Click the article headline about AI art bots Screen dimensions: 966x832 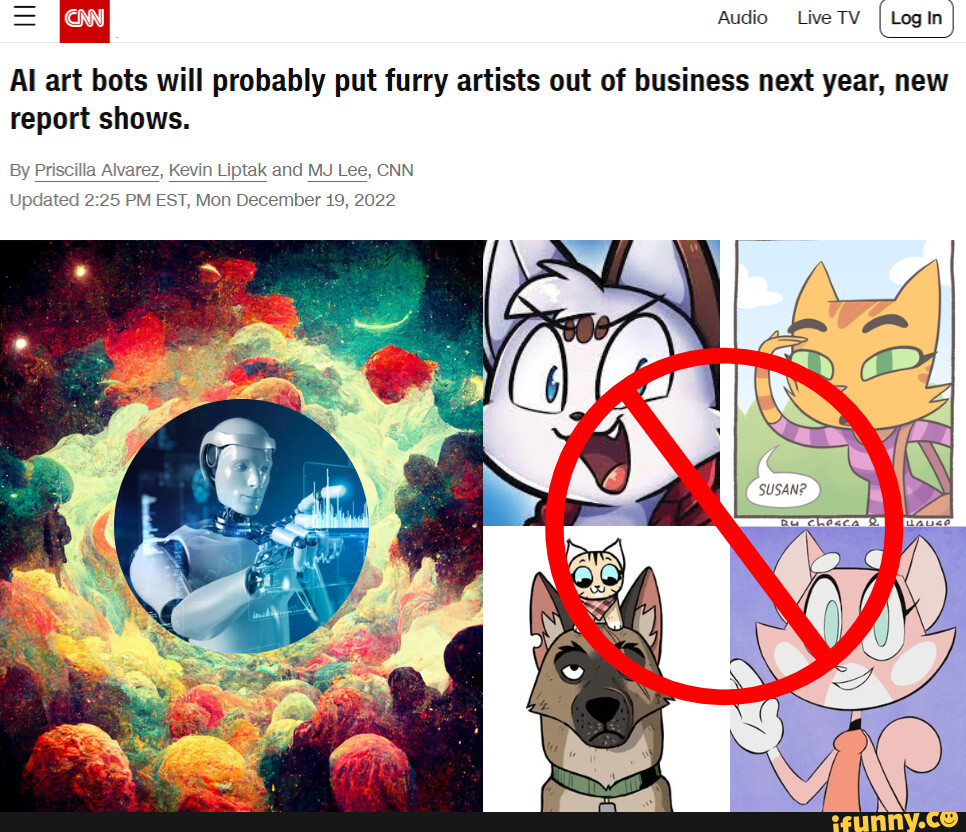[479, 99]
